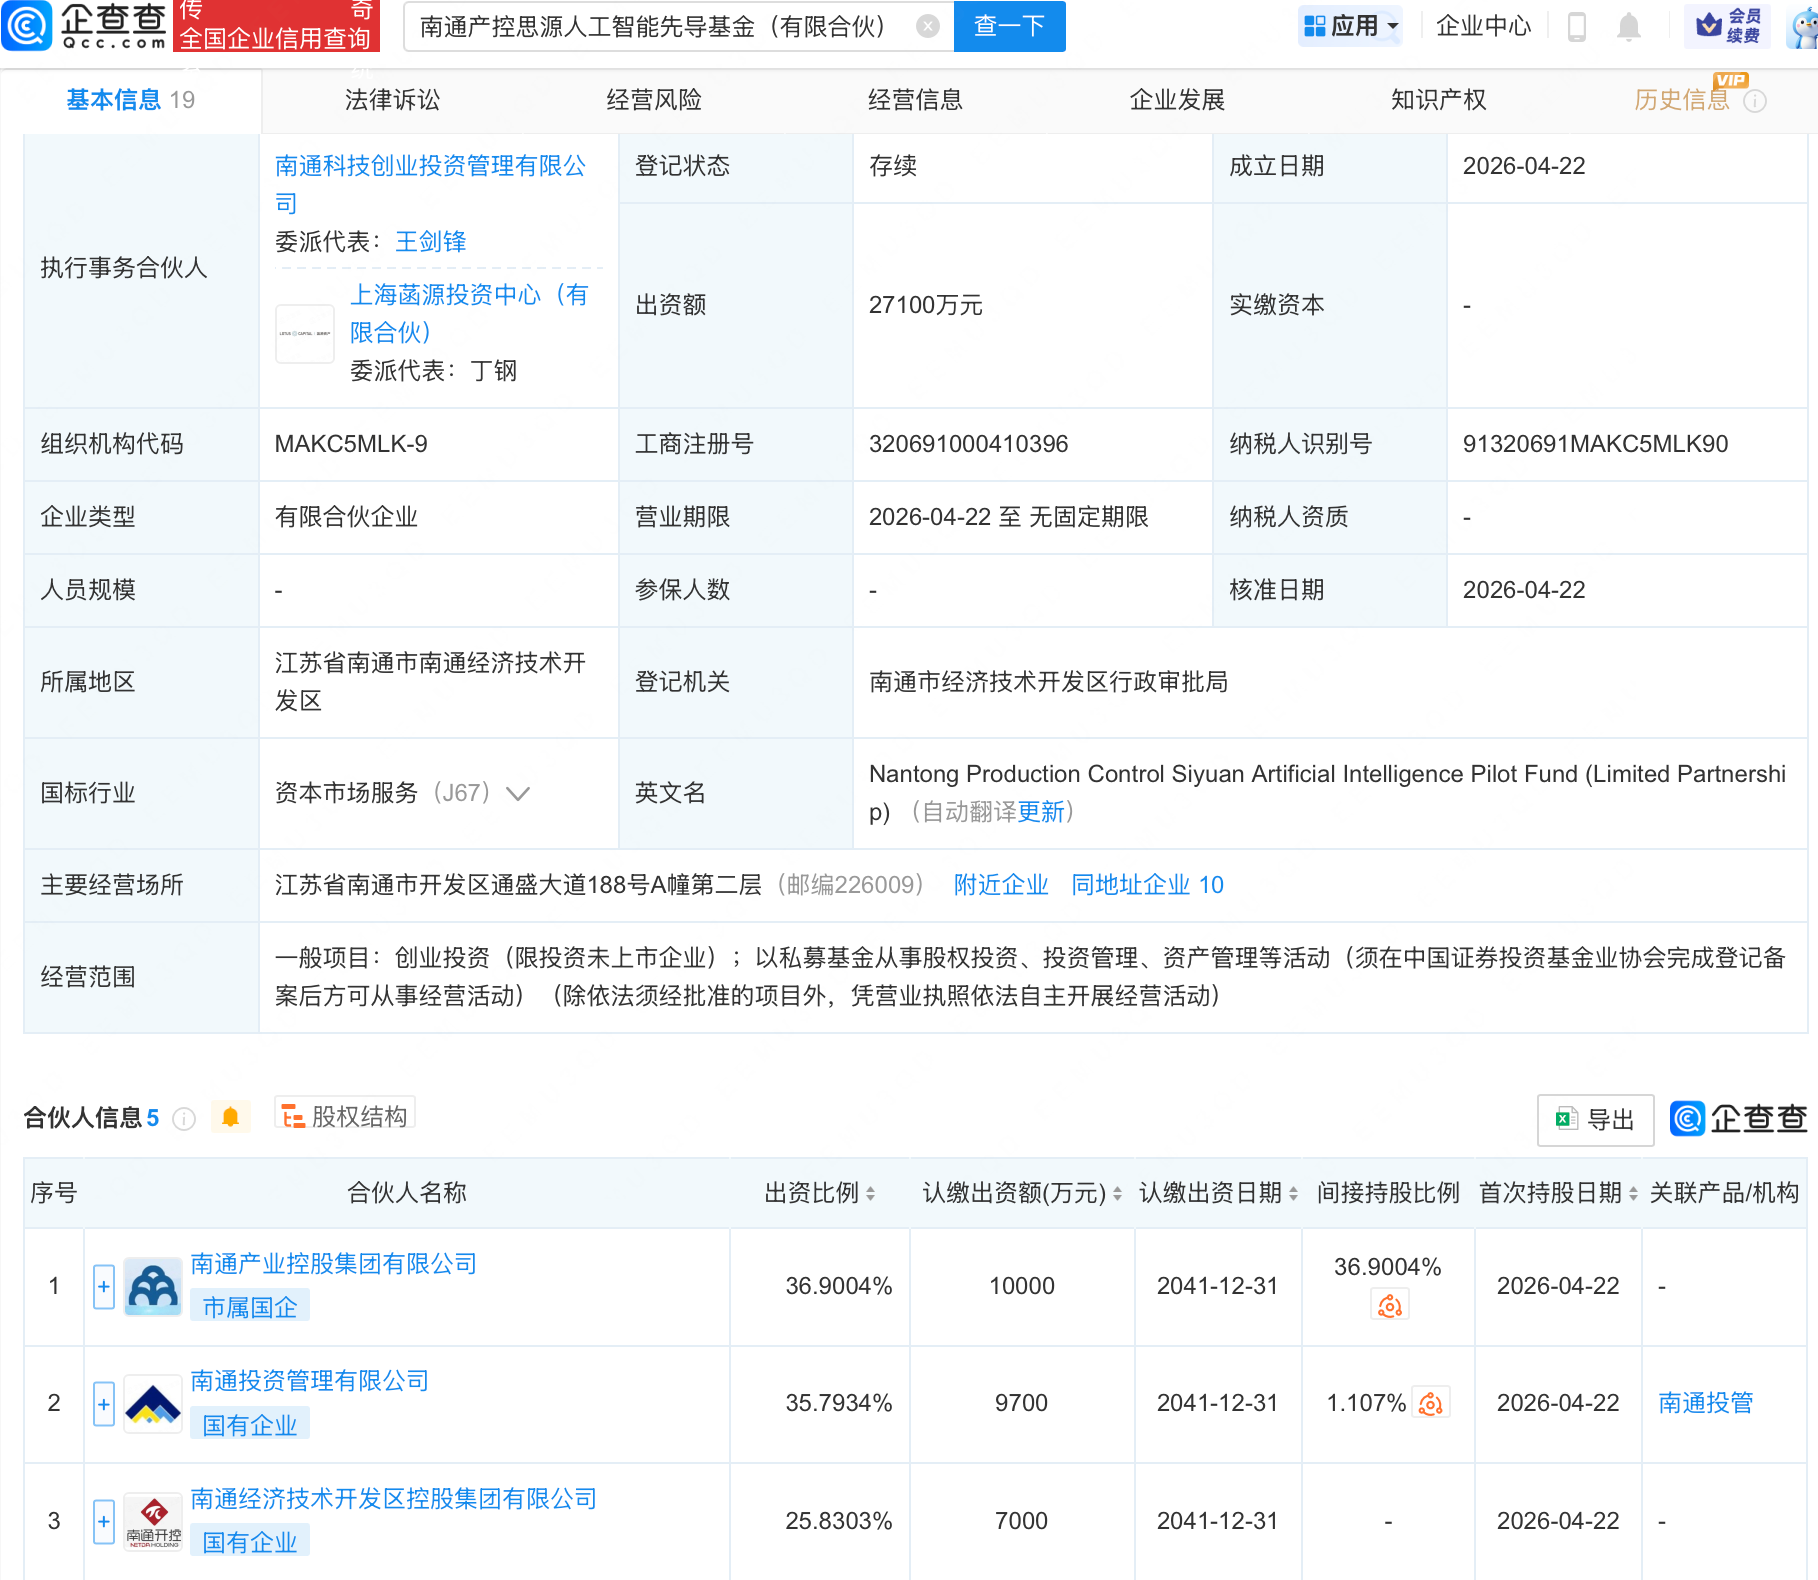Expand row for 南通产业控股集团有限公司
The image size is (1818, 1580).
pos(104,1286)
